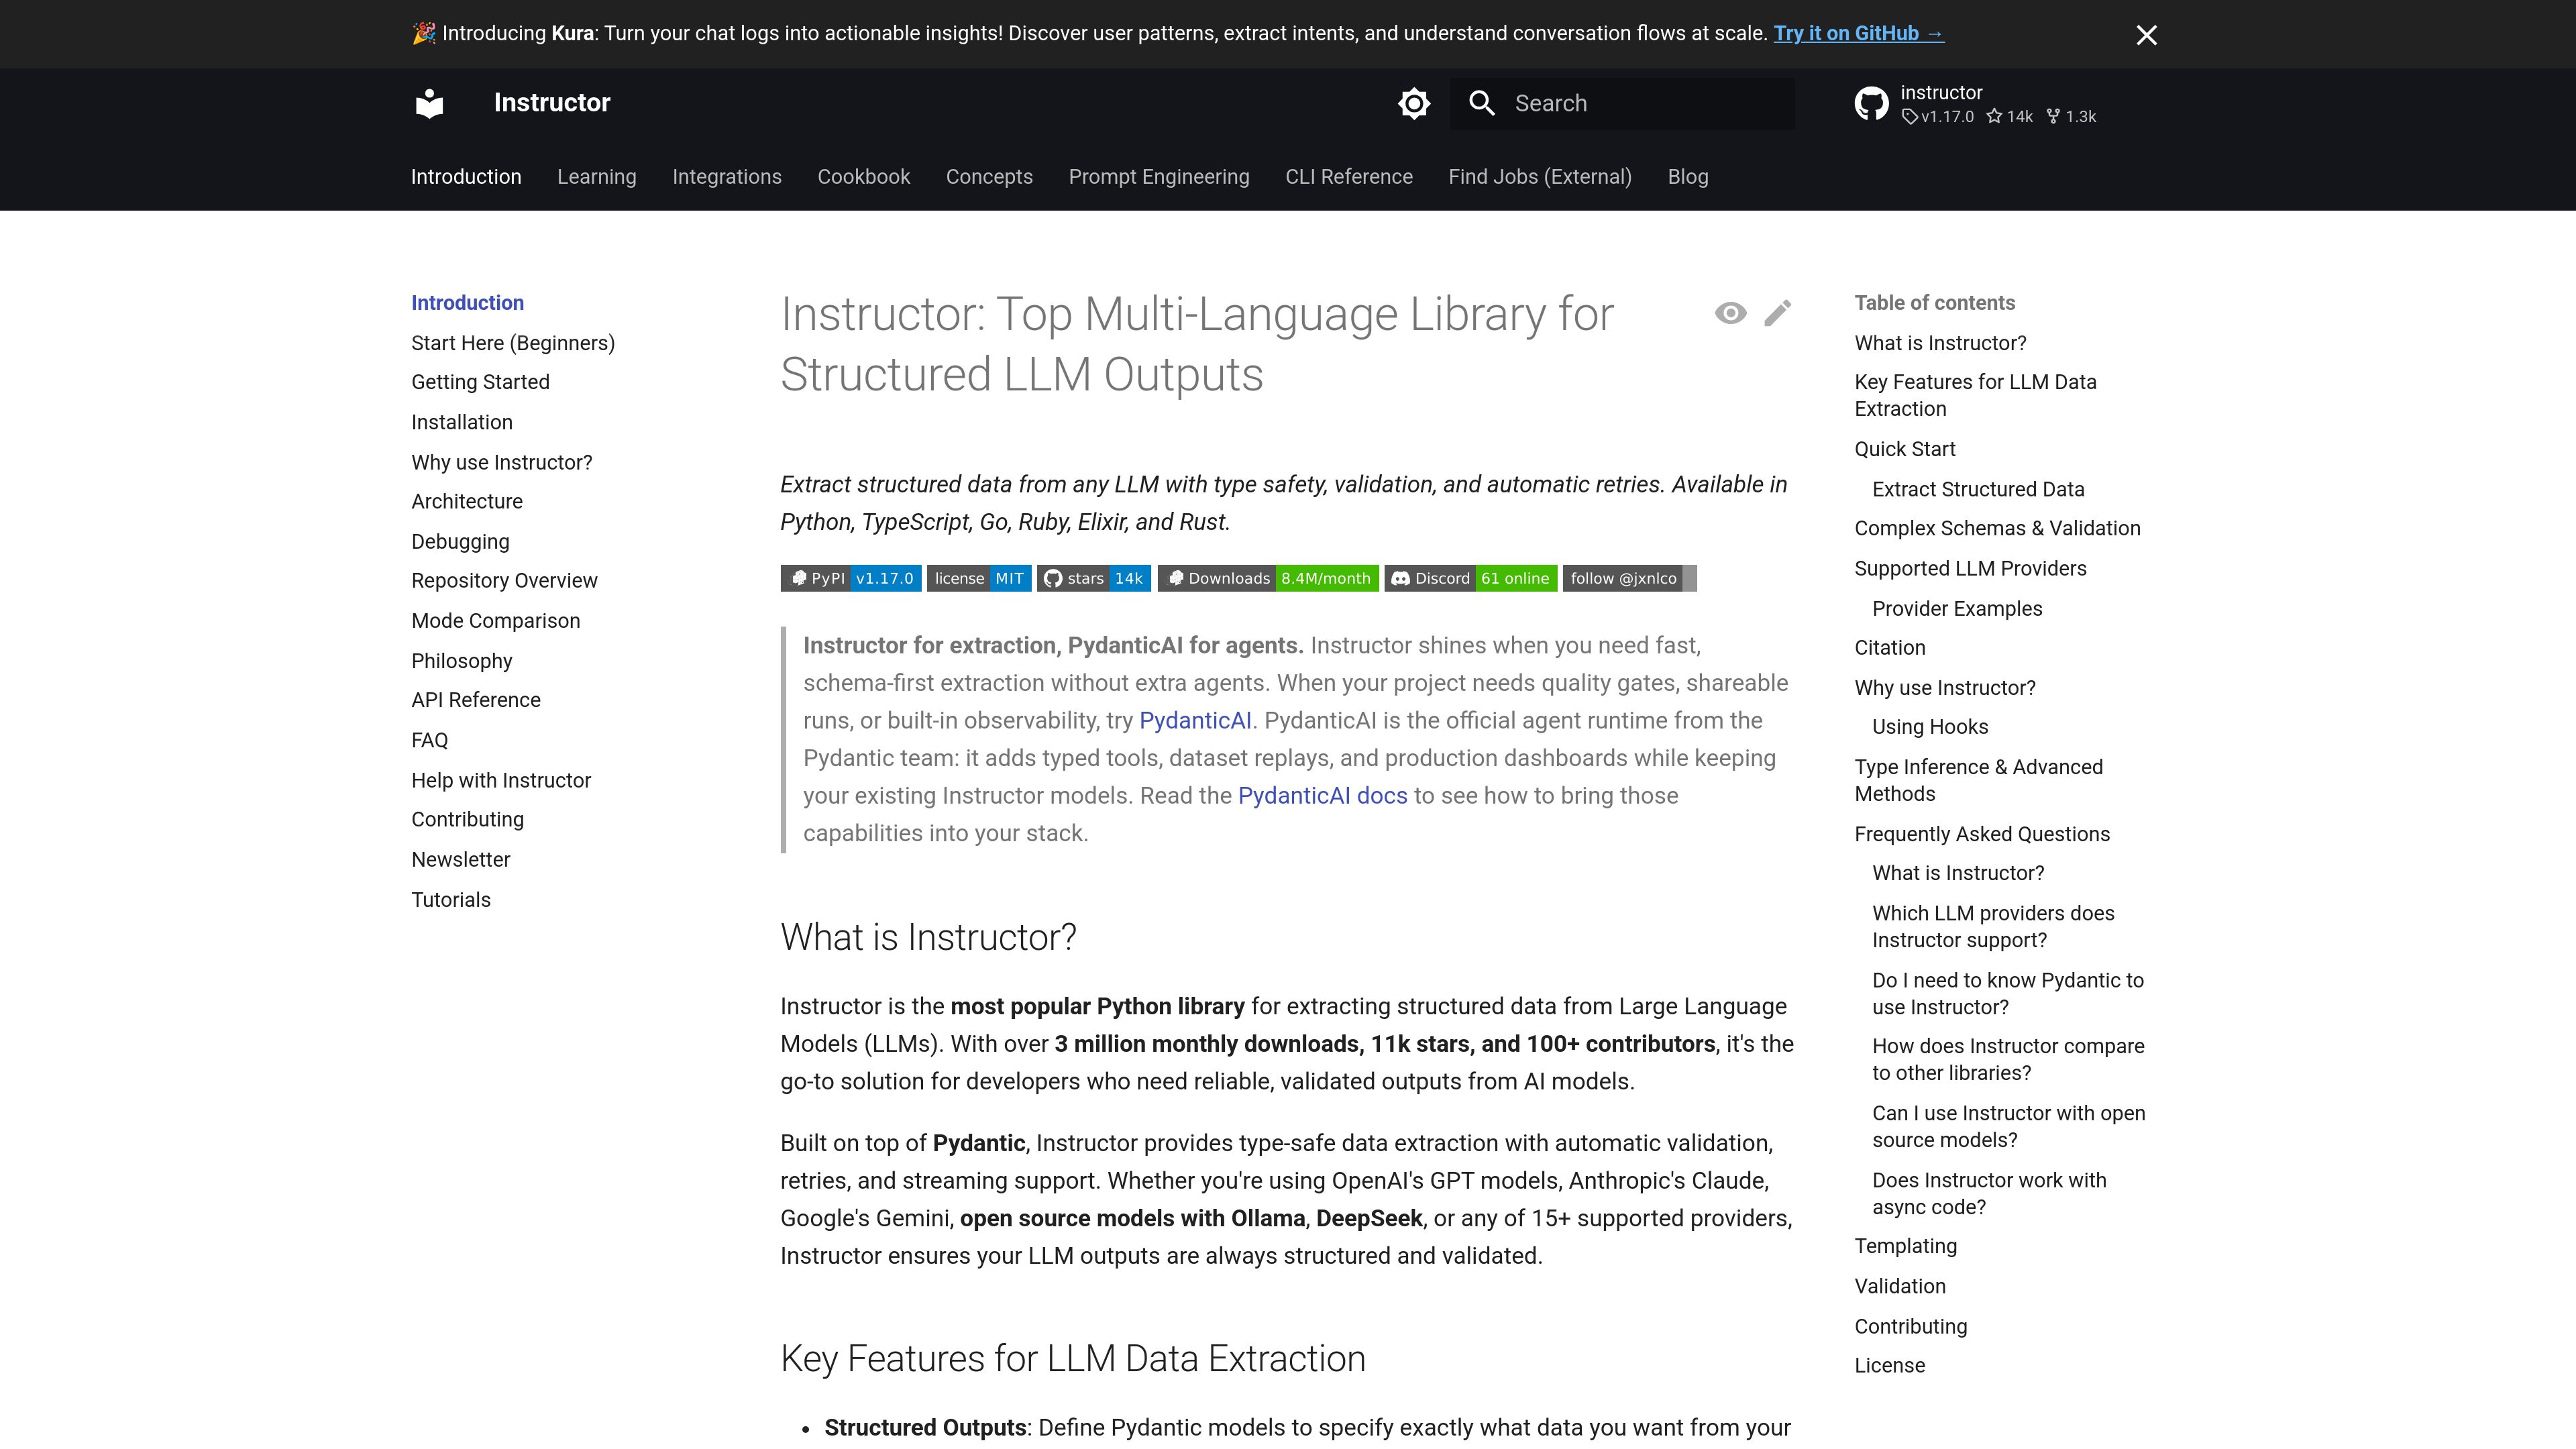
Task: Edit this page with pencil icon
Action: click(x=1777, y=314)
